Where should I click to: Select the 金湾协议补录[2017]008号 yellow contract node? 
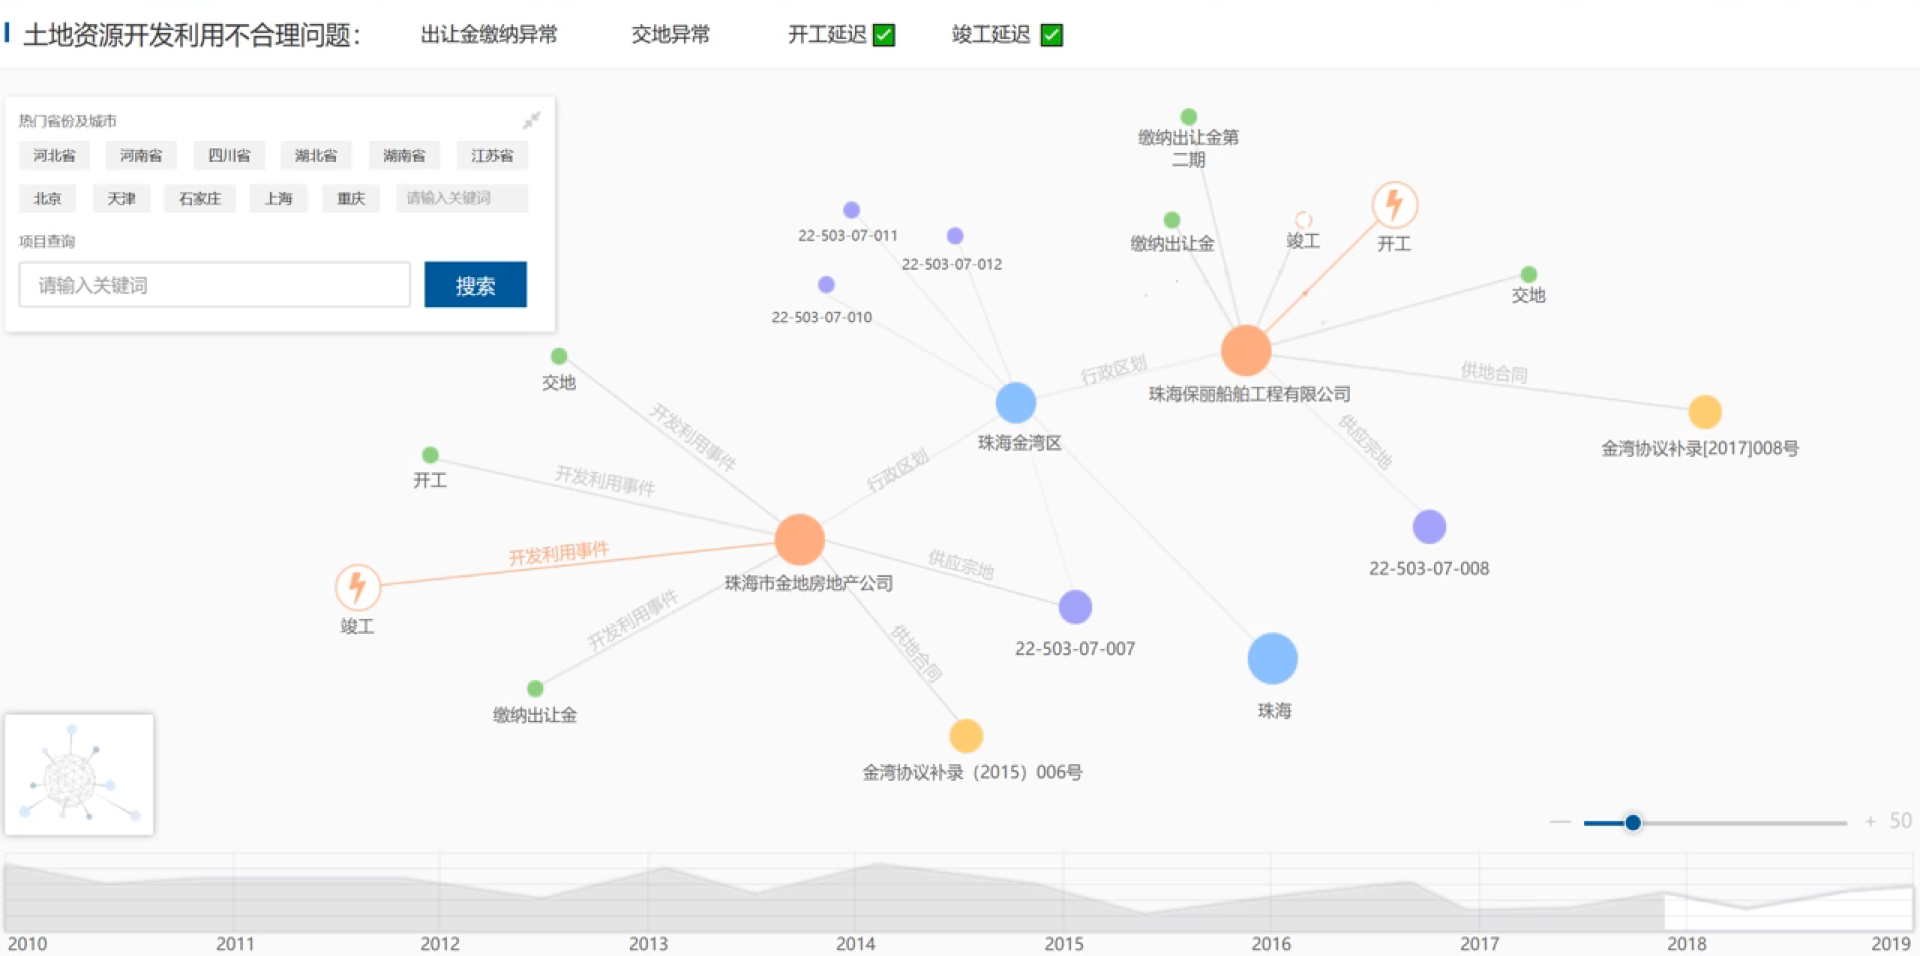(x=1705, y=412)
